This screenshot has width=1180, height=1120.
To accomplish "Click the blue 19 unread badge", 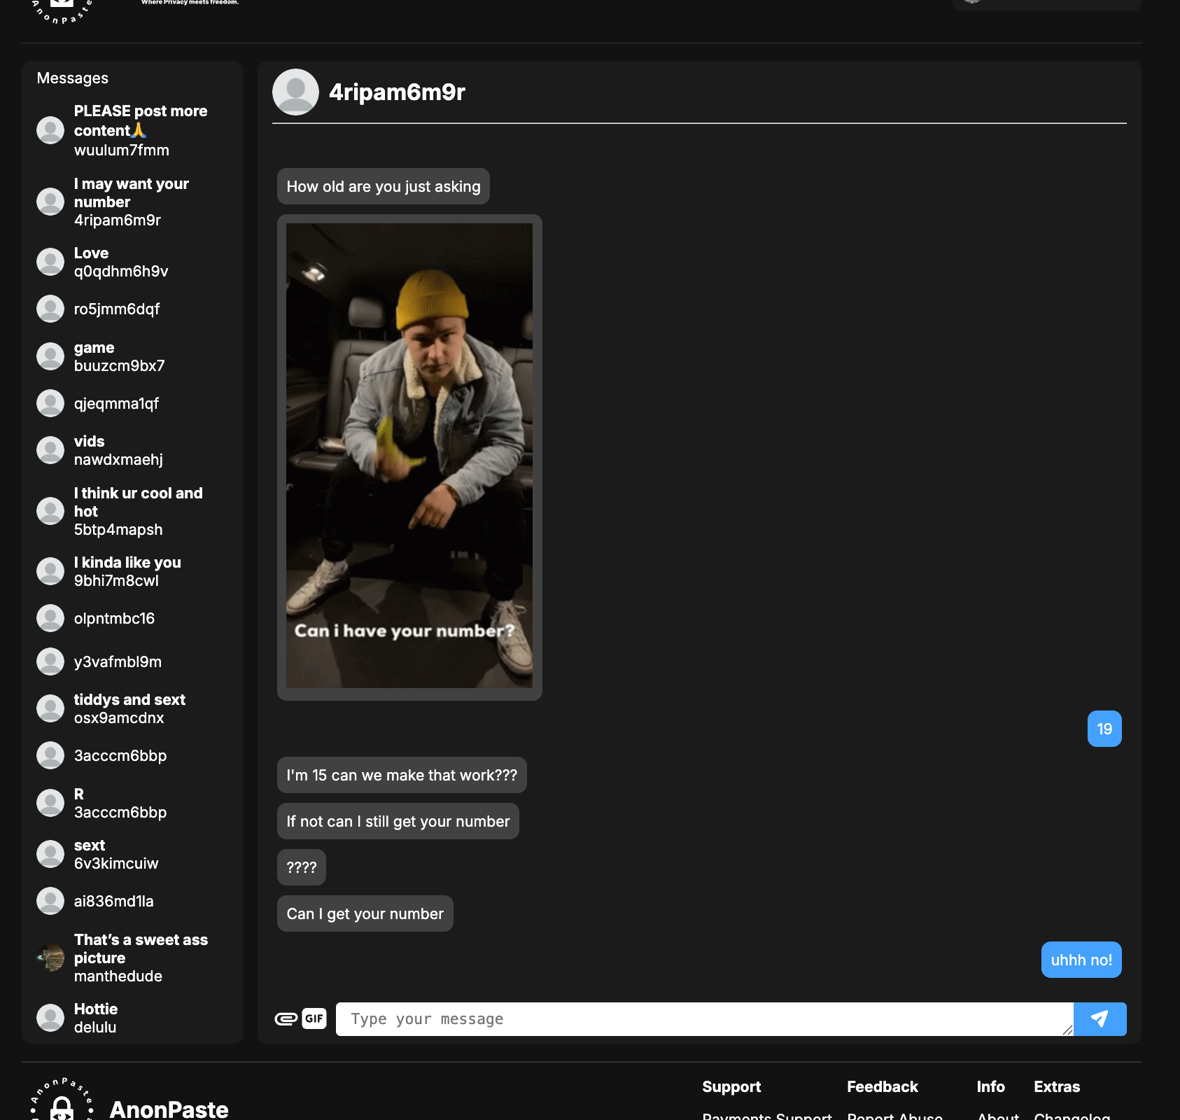I will coord(1104,729).
